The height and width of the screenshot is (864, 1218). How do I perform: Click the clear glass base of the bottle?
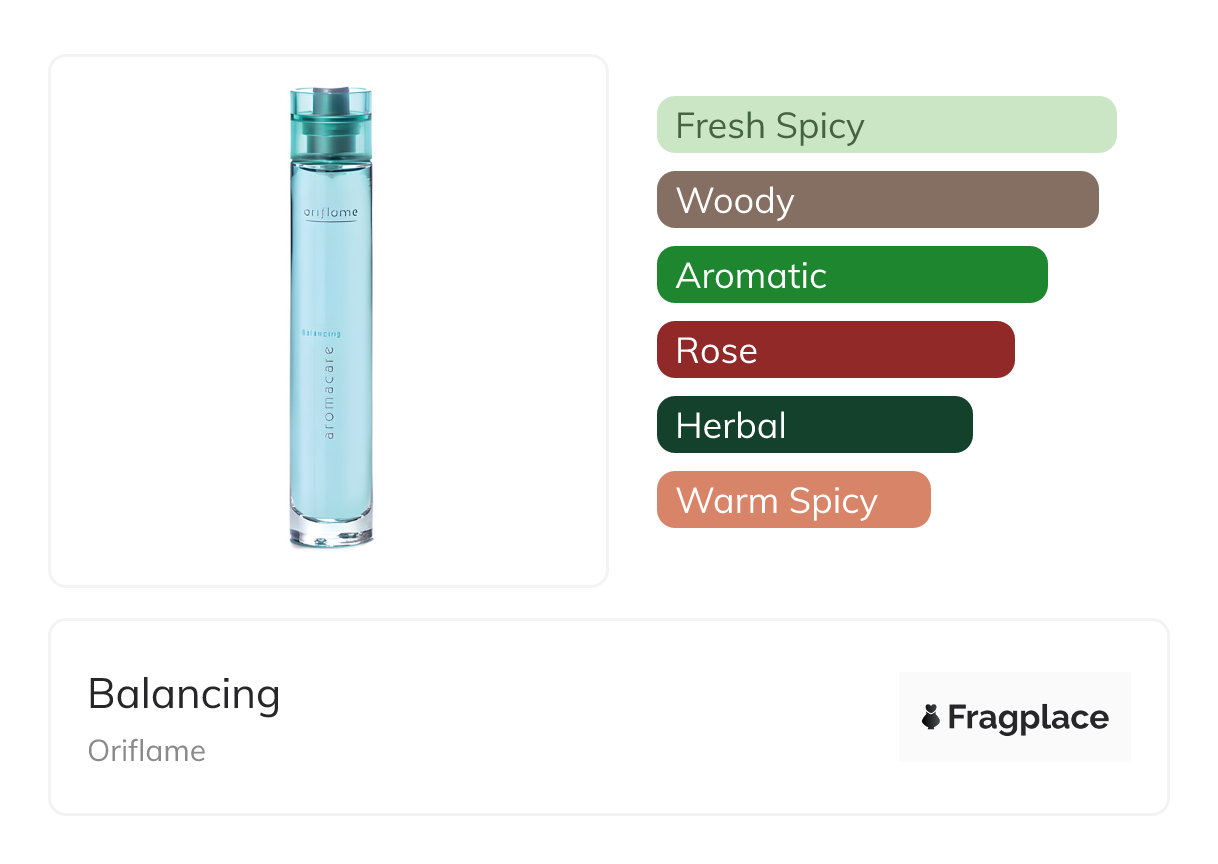(331, 532)
